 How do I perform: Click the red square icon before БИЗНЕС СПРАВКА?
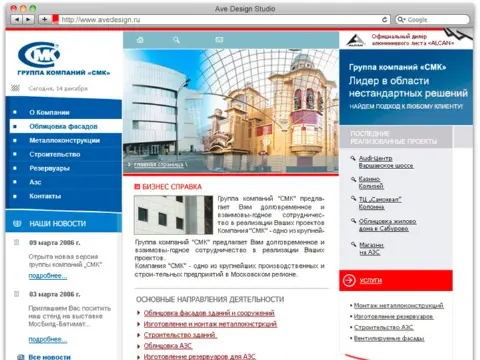137,187
